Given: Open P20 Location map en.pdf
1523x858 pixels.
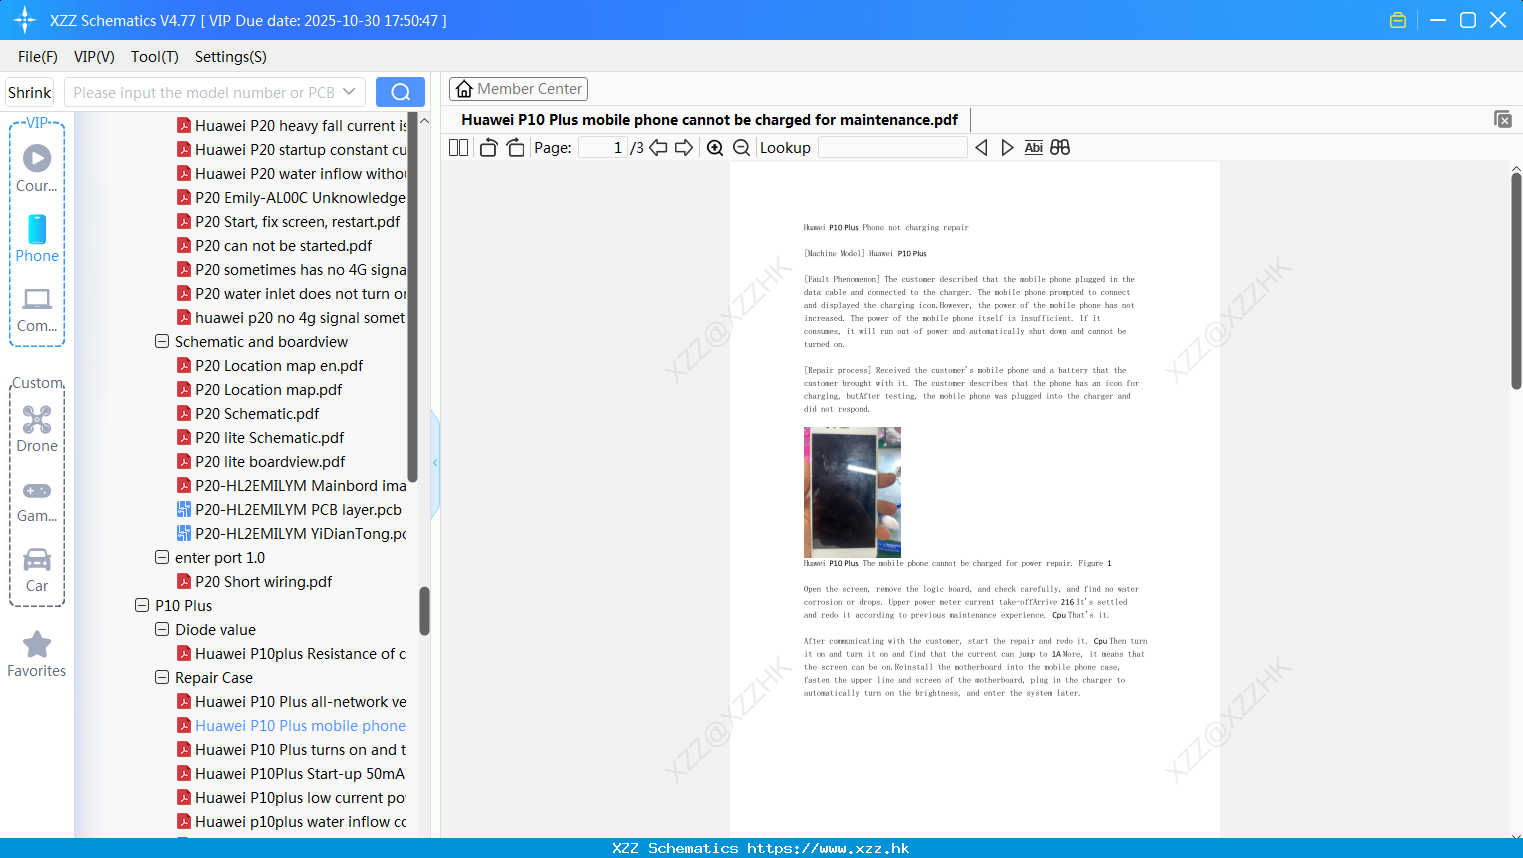Looking at the screenshot, I should (279, 365).
